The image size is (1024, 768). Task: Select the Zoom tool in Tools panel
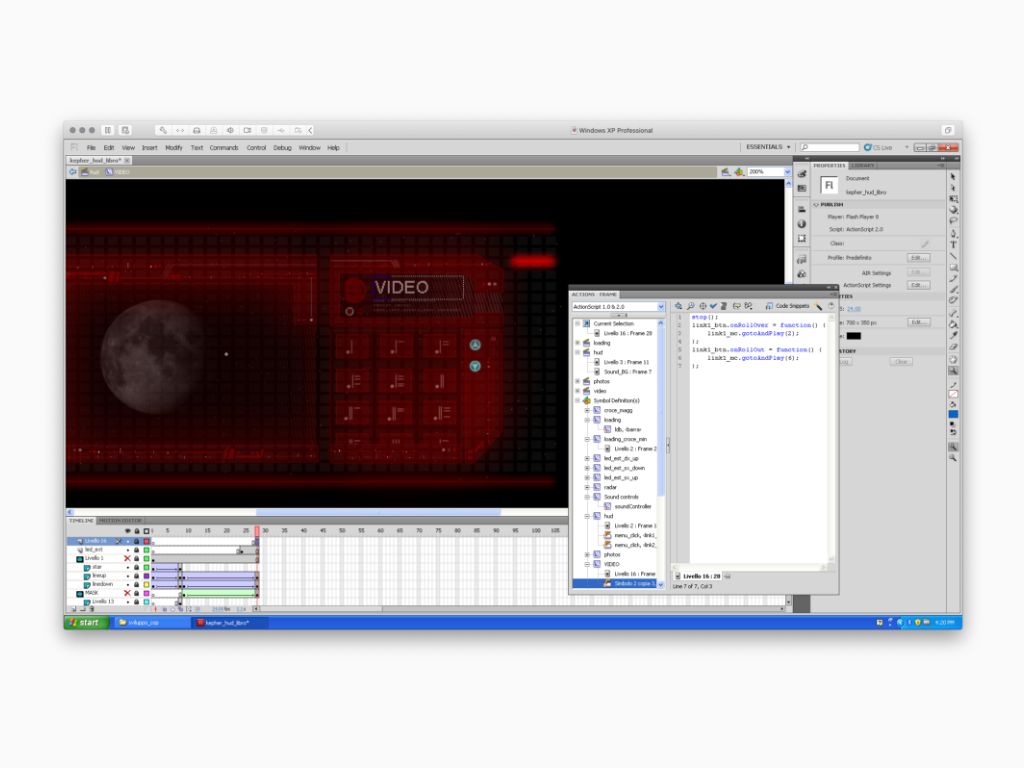point(953,370)
